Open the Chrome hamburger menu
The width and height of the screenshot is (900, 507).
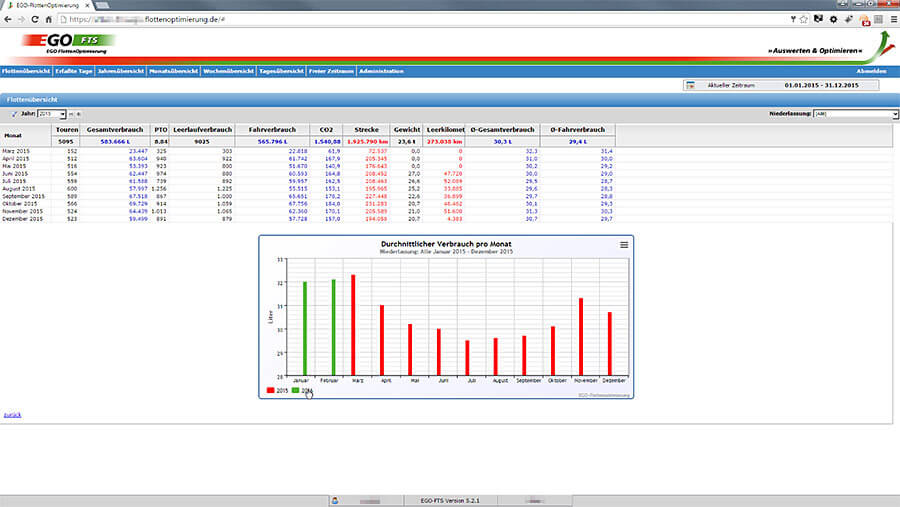pyautogui.click(x=894, y=20)
